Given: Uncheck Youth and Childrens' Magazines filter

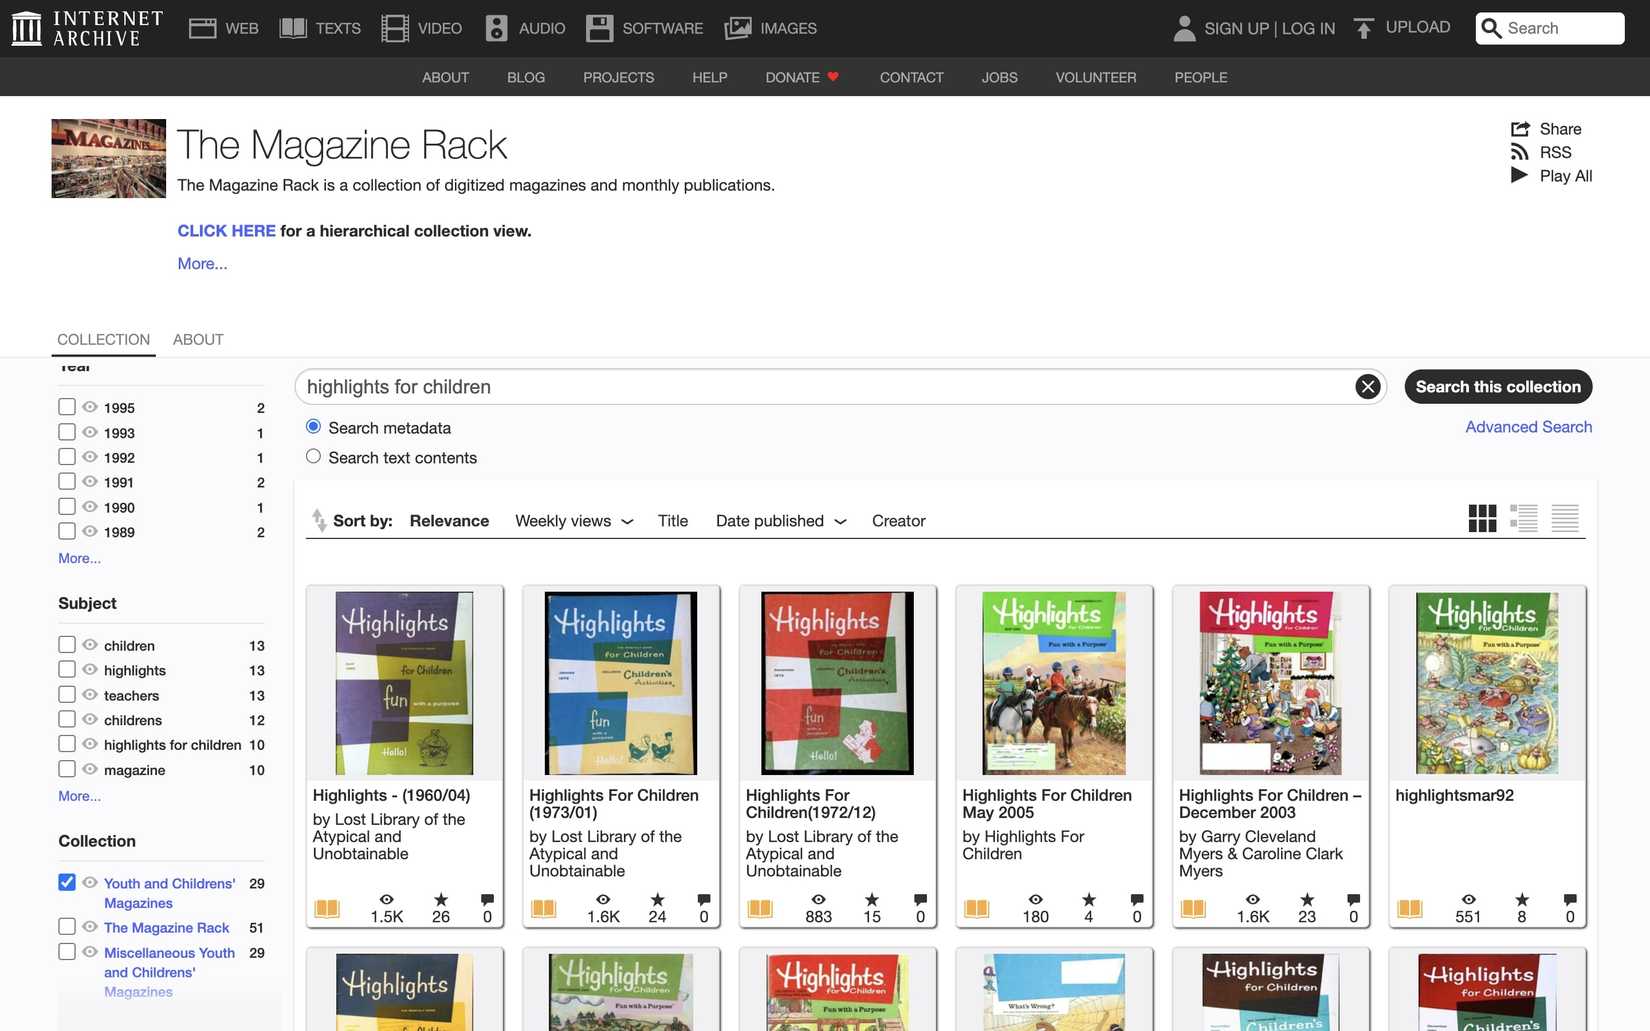Looking at the screenshot, I should [67, 882].
